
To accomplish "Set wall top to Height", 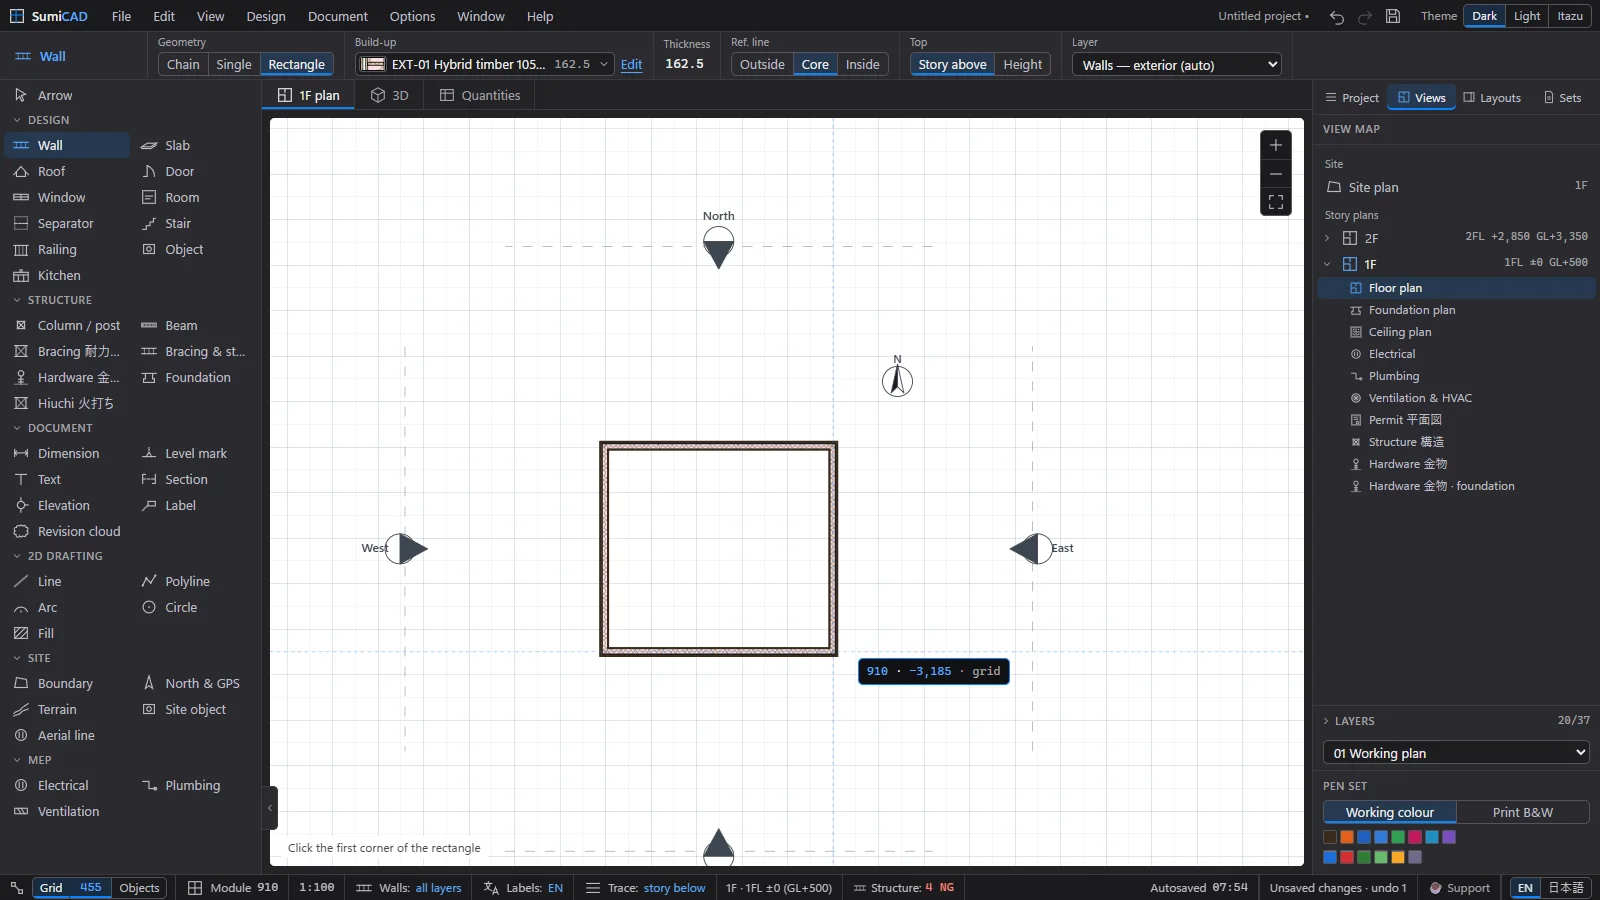I will click(1022, 64).
